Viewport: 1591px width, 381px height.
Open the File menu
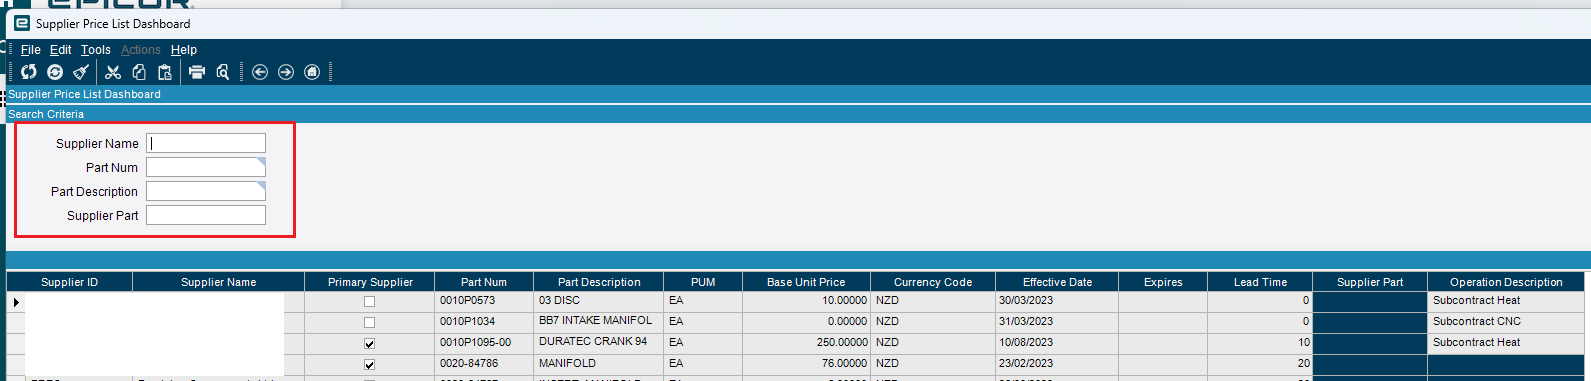click(x=31, y=49)
